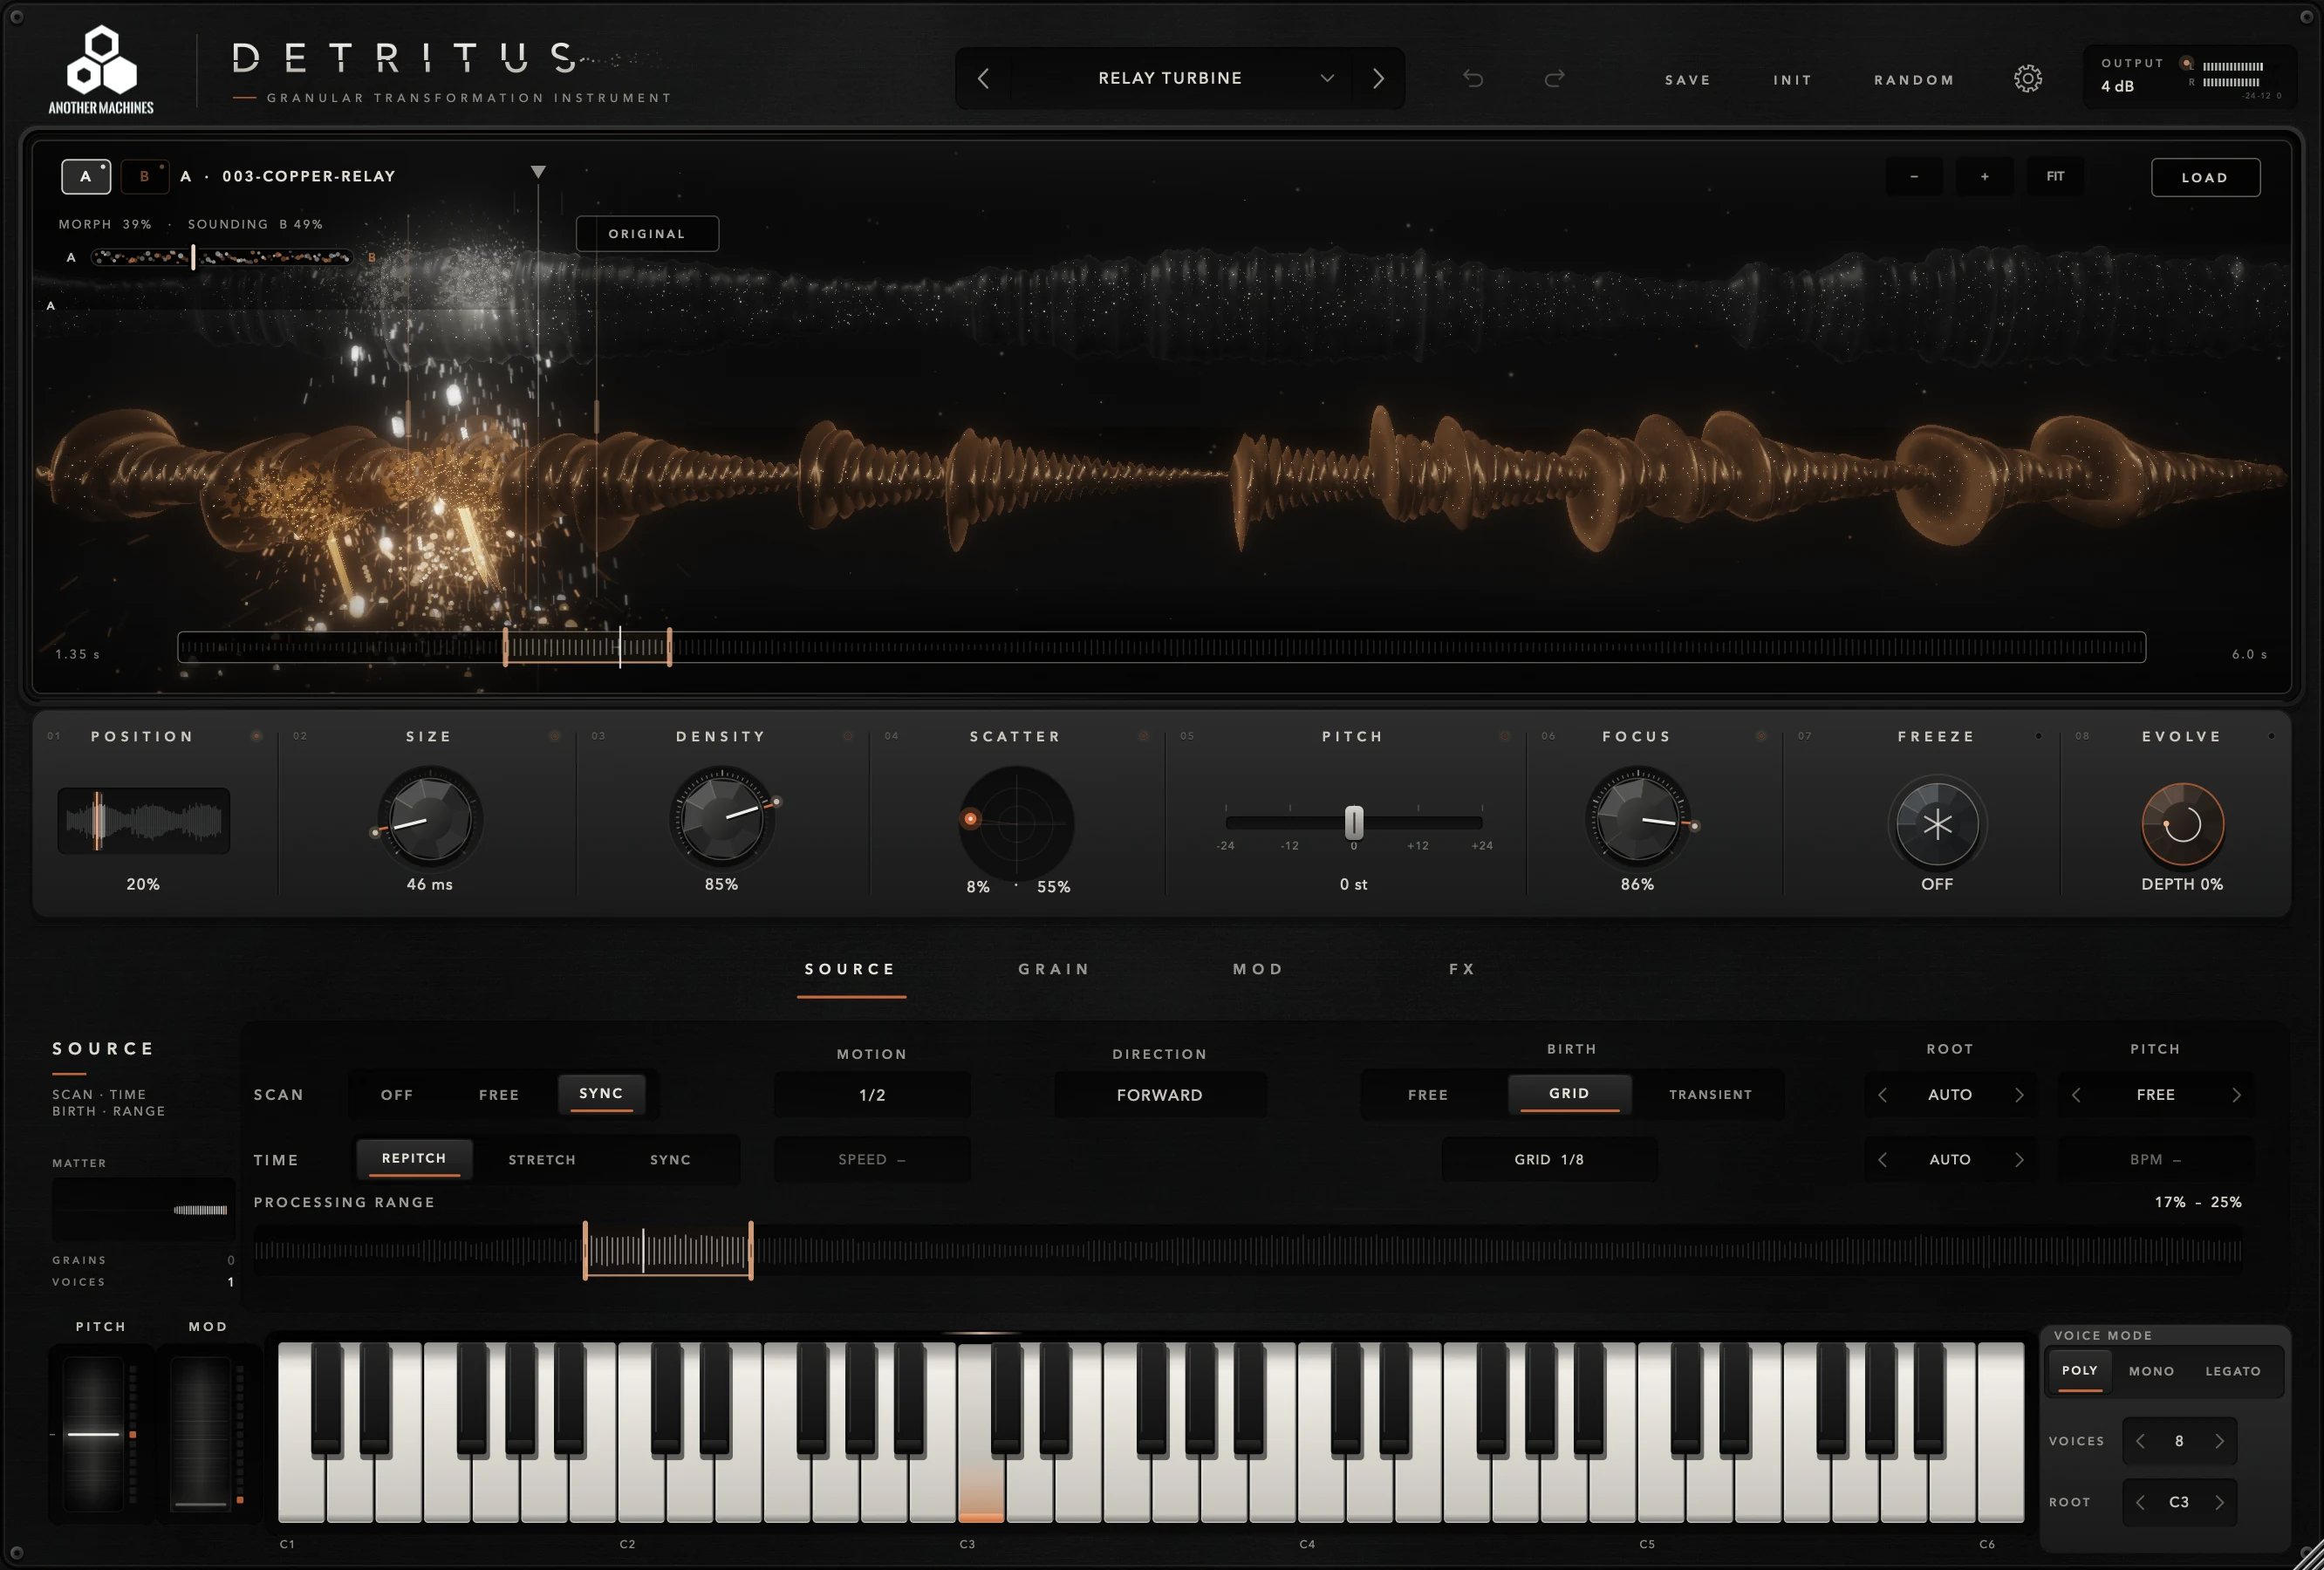
Task: Click next arrow on second-row AUTO selector
Action: tap(2019, 1160)
